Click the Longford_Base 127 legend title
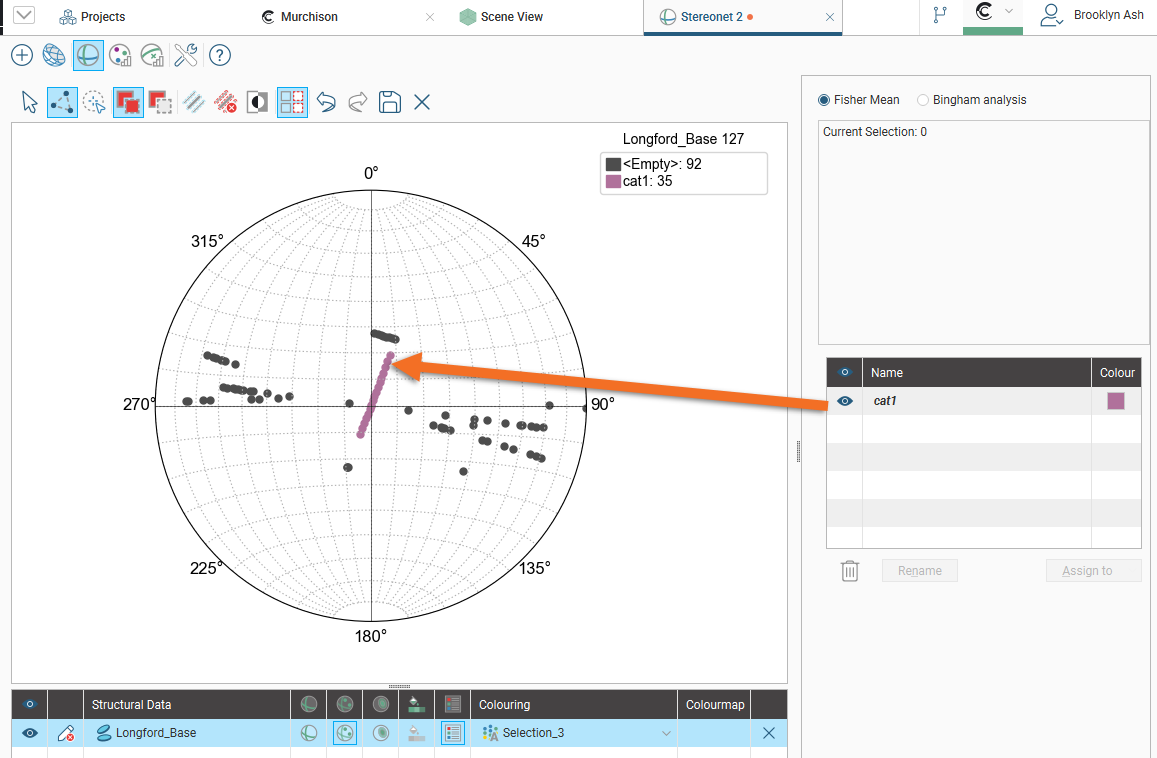 click(x=683, y=139)
